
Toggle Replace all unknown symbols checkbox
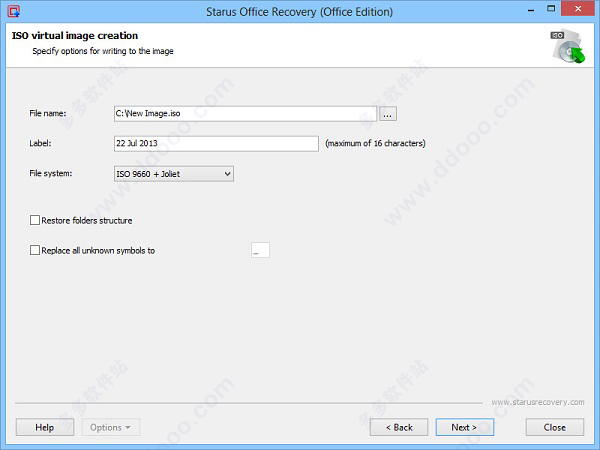point(35,250)
